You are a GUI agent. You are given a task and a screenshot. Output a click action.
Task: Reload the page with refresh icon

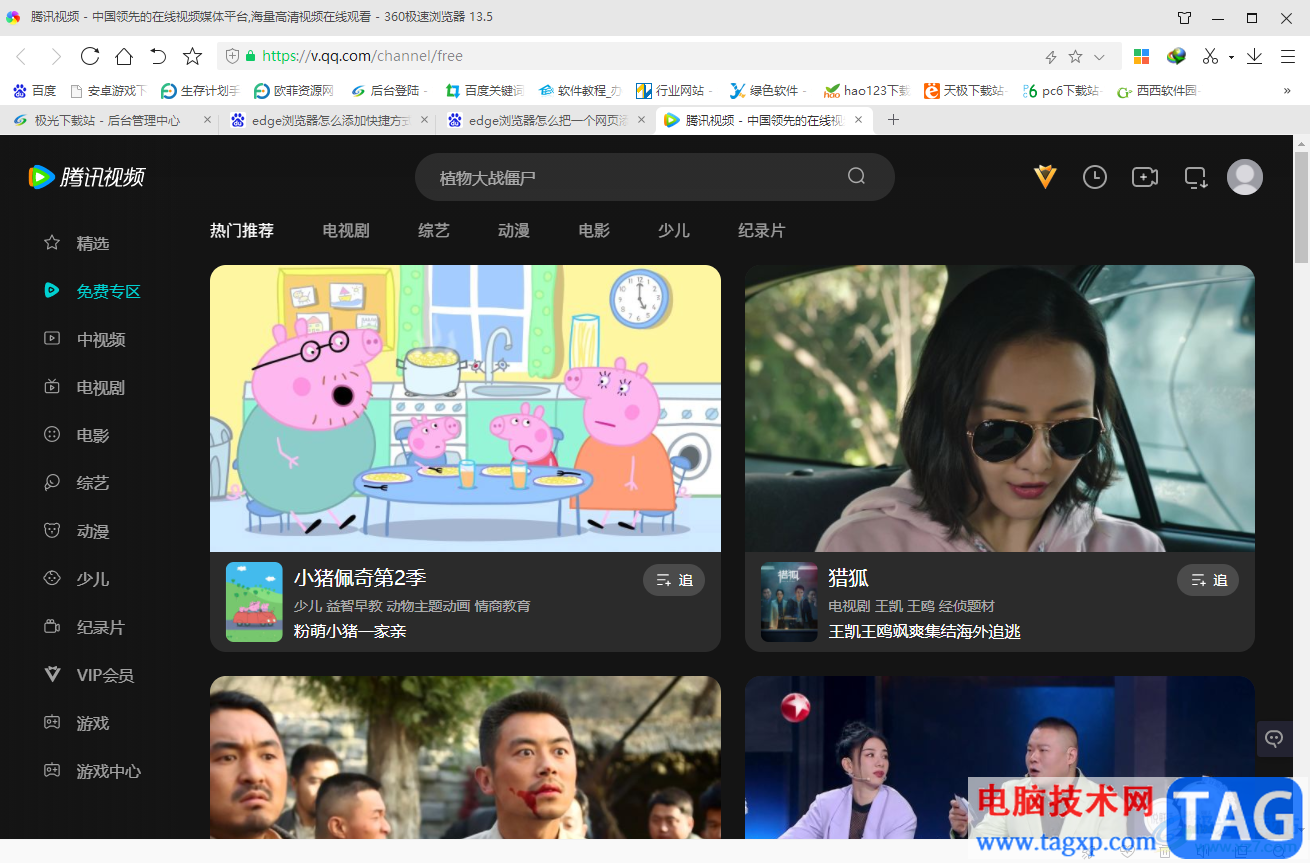point(90,56)
